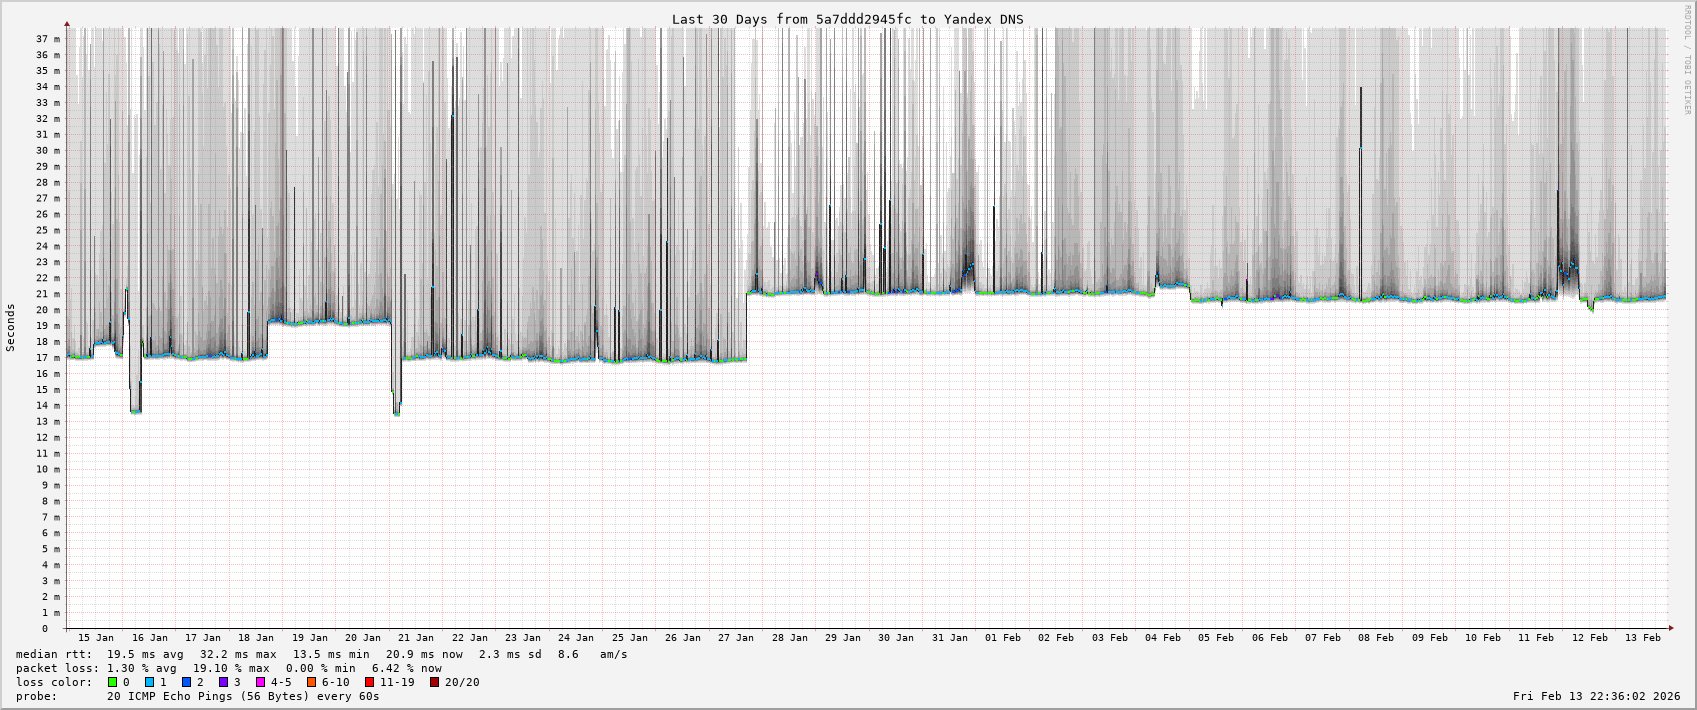Click the 15 Jan date label
Image resolution: width=1697 pixels, height=710 pixels.
click(96, 637)
